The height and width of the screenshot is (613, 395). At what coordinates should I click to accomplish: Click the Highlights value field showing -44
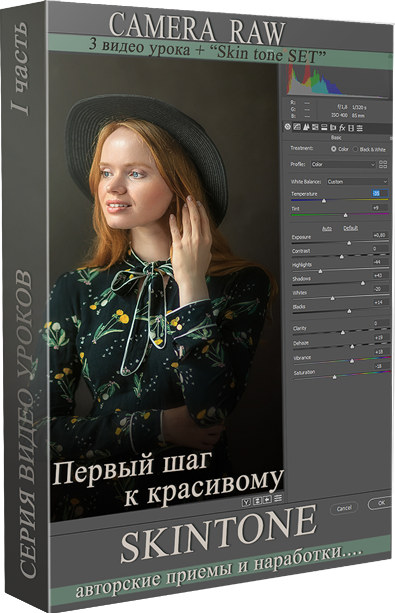[380, 262]
